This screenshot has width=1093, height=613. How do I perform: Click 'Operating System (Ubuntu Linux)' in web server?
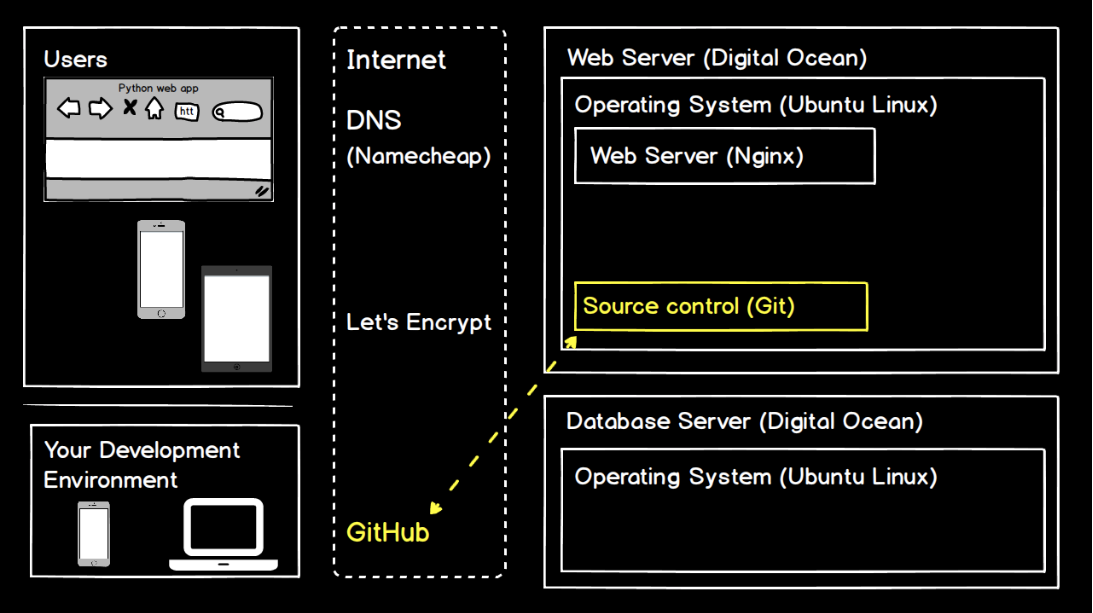point(756,105)
